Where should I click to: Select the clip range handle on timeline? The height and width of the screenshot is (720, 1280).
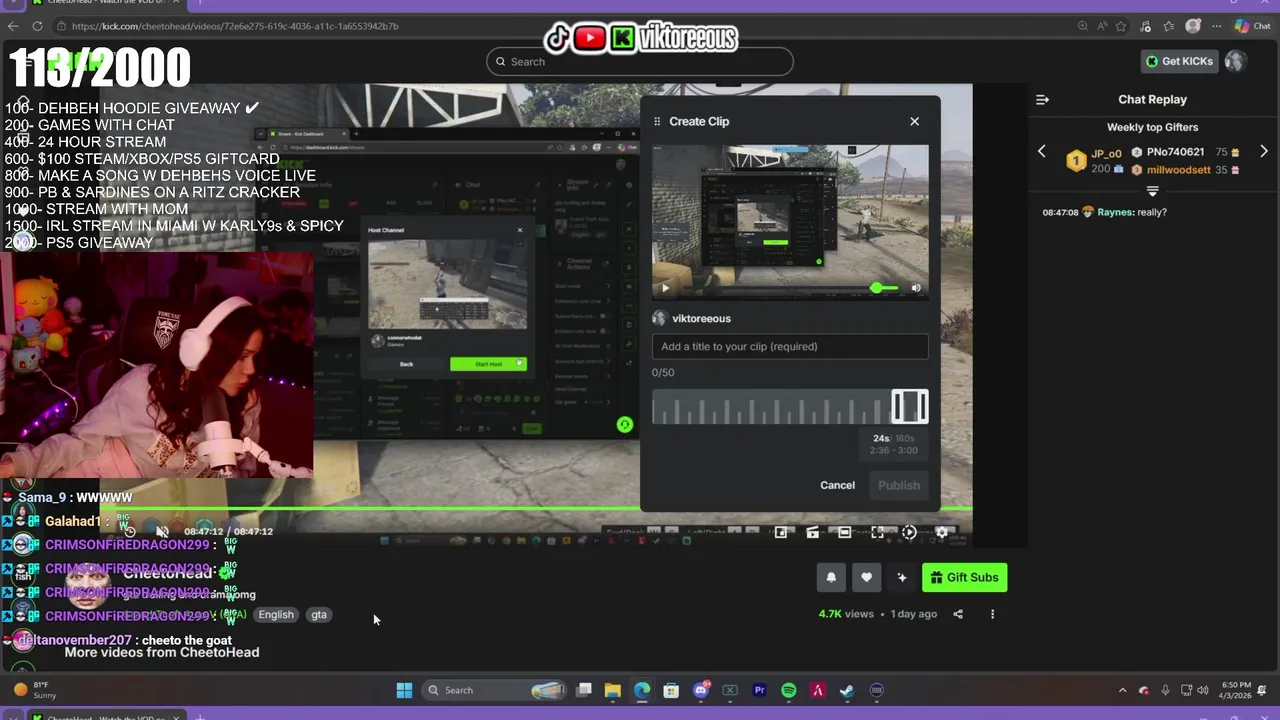(909, 406)
